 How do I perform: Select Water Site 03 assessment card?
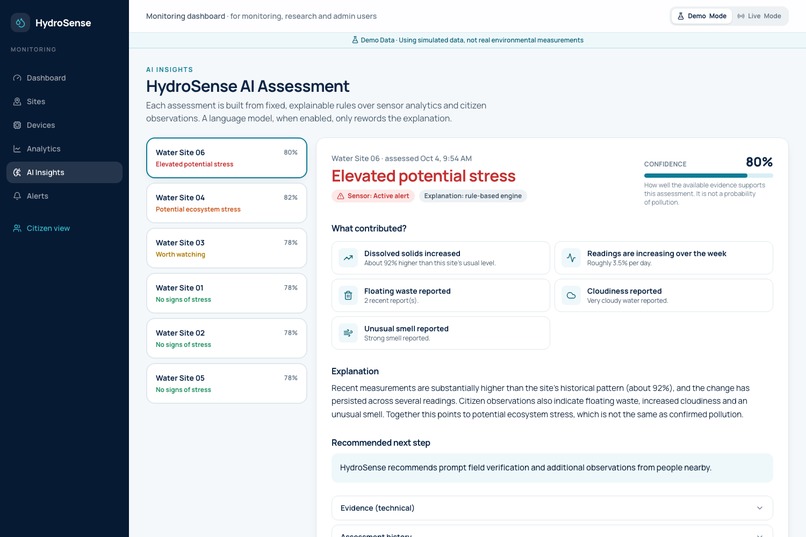point(227,248)
